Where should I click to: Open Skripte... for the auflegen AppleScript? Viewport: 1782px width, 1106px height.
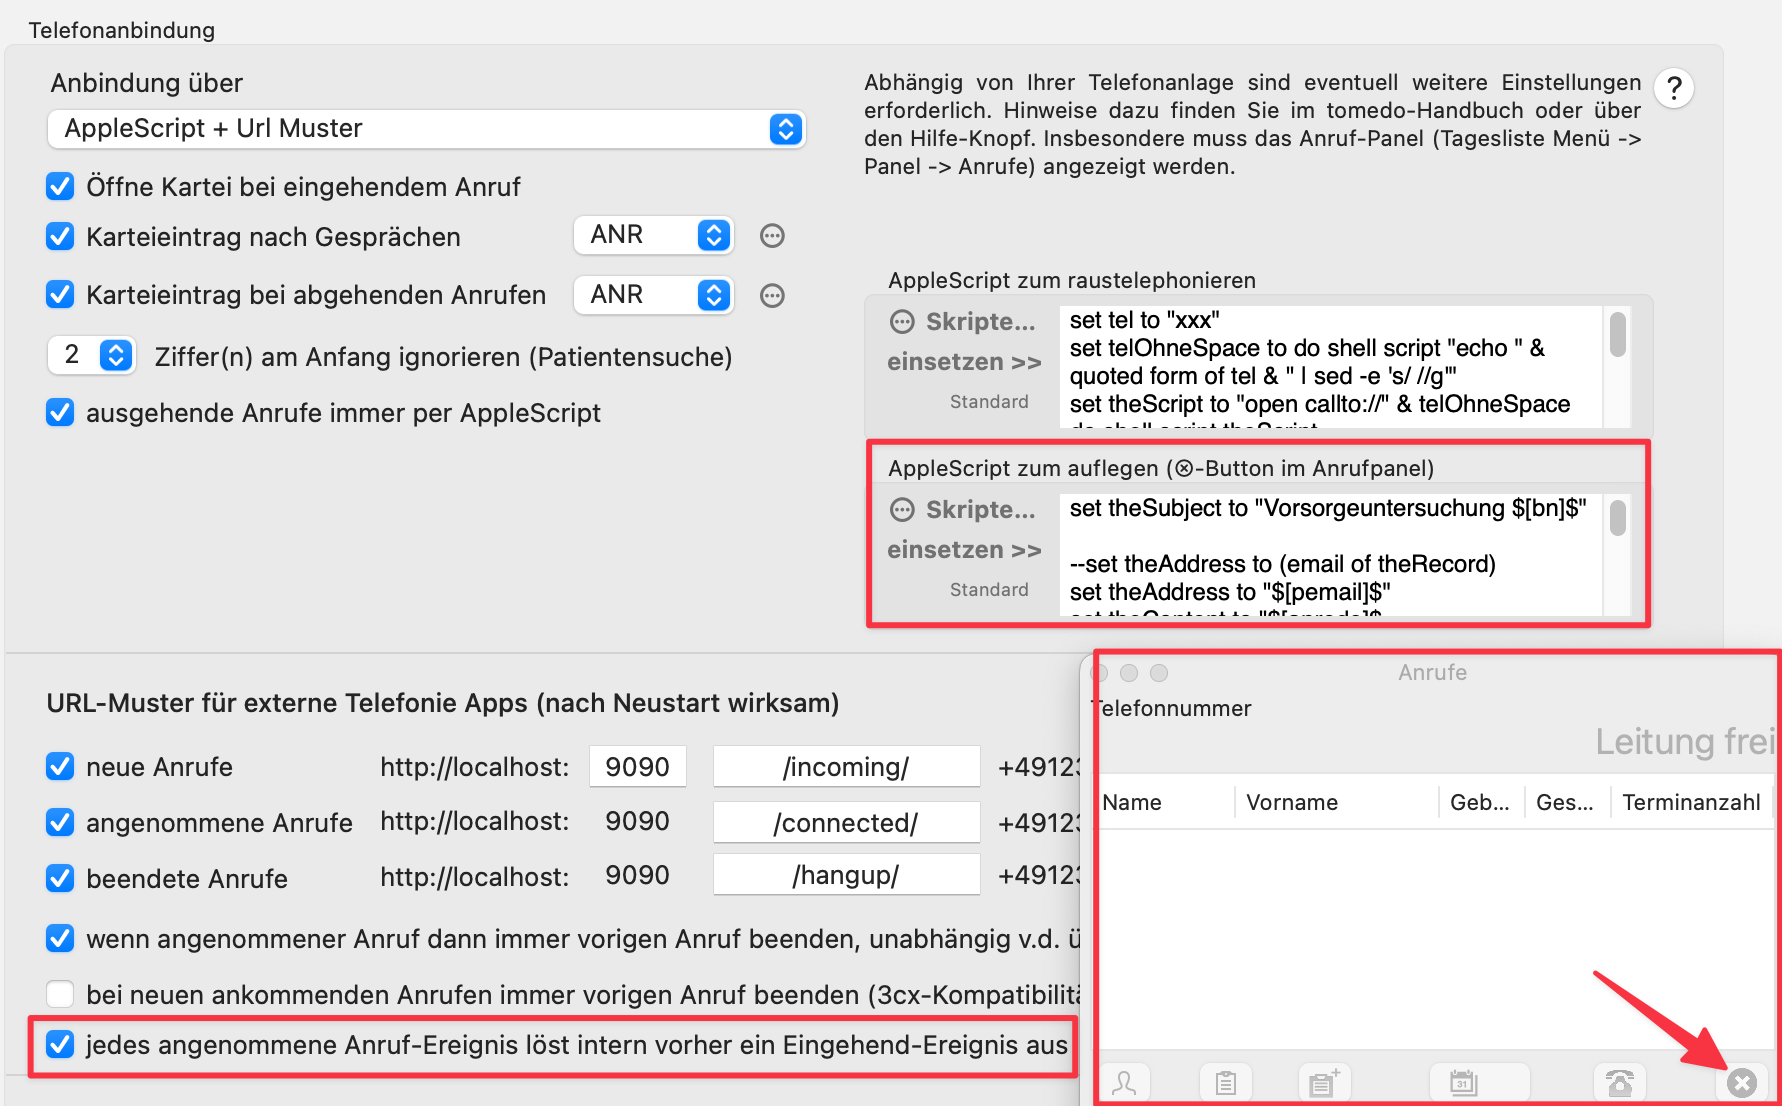963,510
